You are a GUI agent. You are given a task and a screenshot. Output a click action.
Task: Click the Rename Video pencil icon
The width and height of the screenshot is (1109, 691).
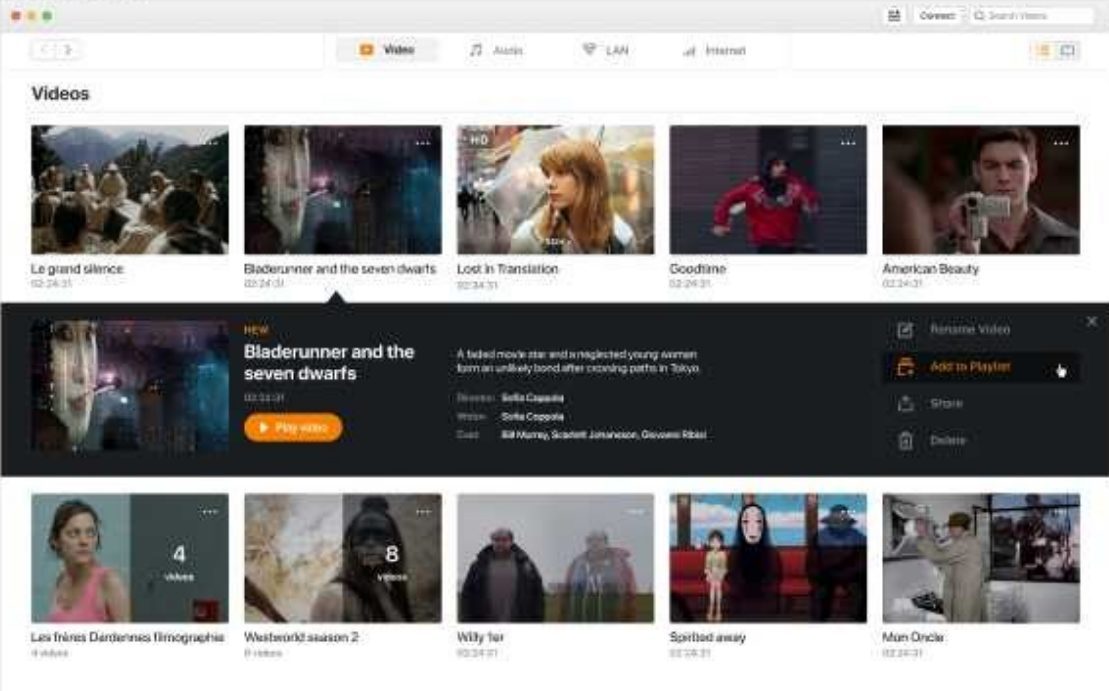(906, 329)
